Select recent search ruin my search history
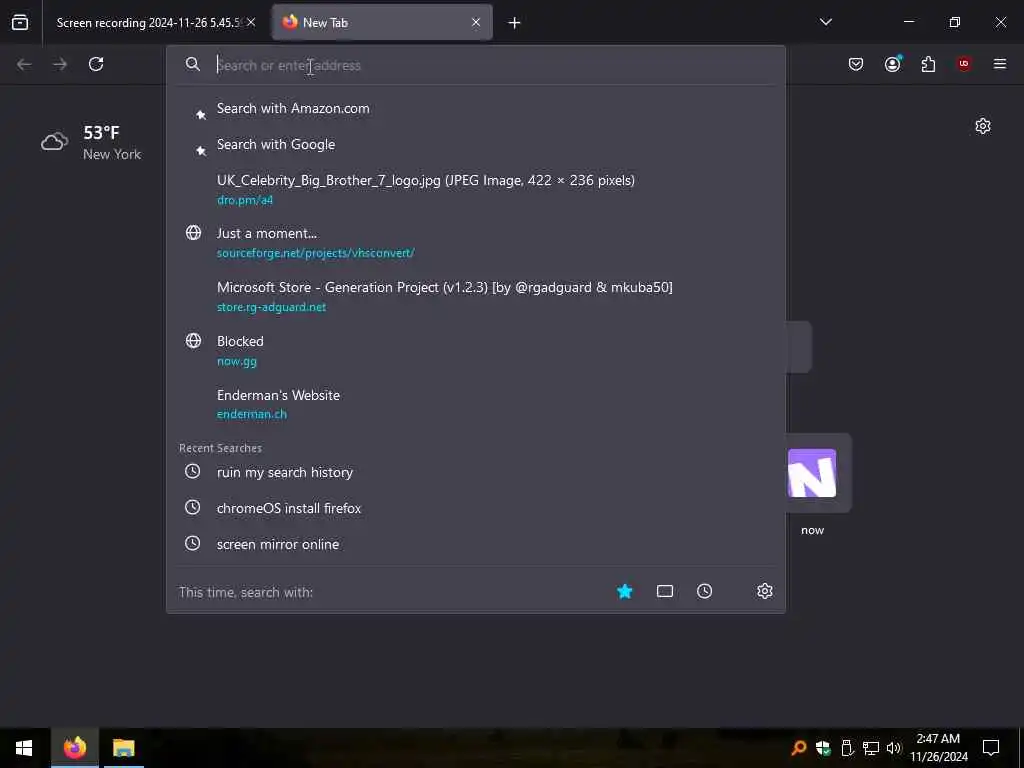 pyautogui.click(x=475, y=472)
